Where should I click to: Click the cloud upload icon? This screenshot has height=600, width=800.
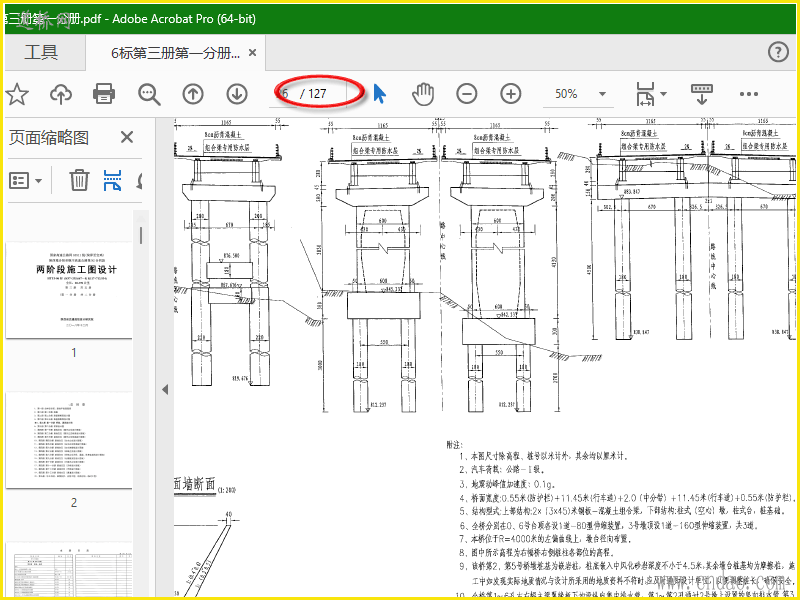tap(61, 94)
